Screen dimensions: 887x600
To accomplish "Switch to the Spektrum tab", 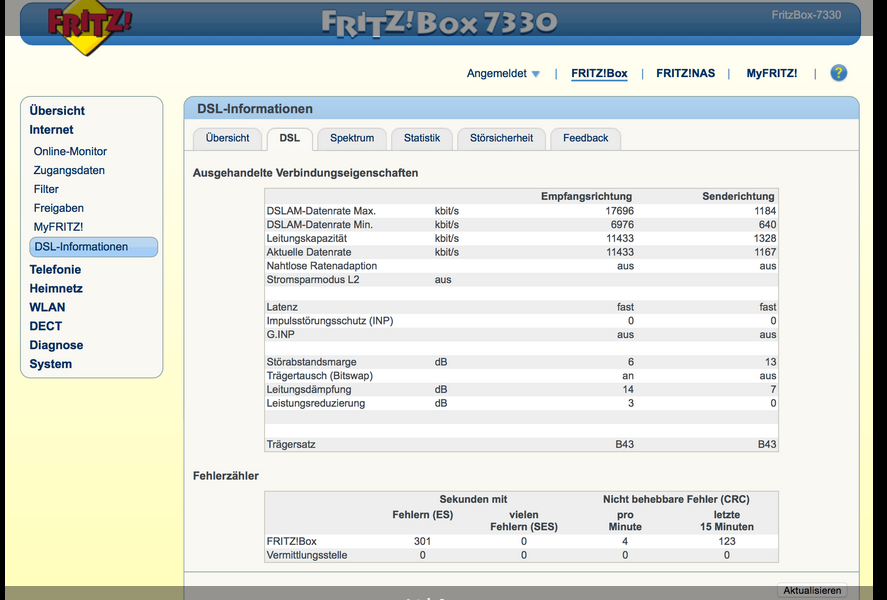I will [351, 138].
